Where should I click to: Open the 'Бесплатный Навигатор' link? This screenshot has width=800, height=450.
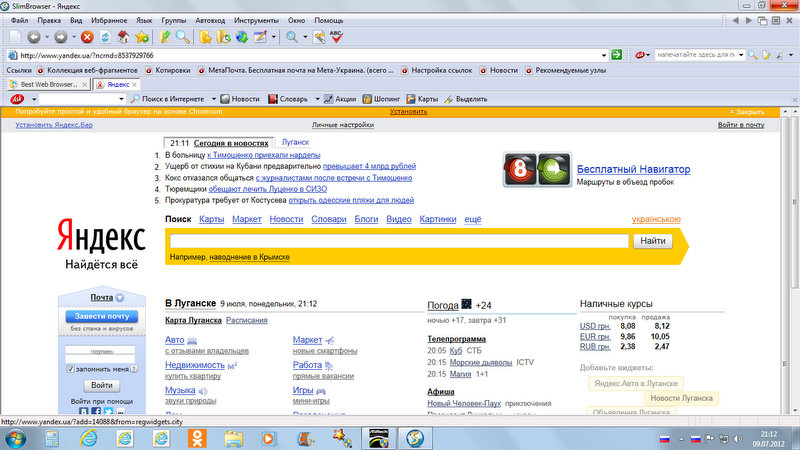coord(633,169)
